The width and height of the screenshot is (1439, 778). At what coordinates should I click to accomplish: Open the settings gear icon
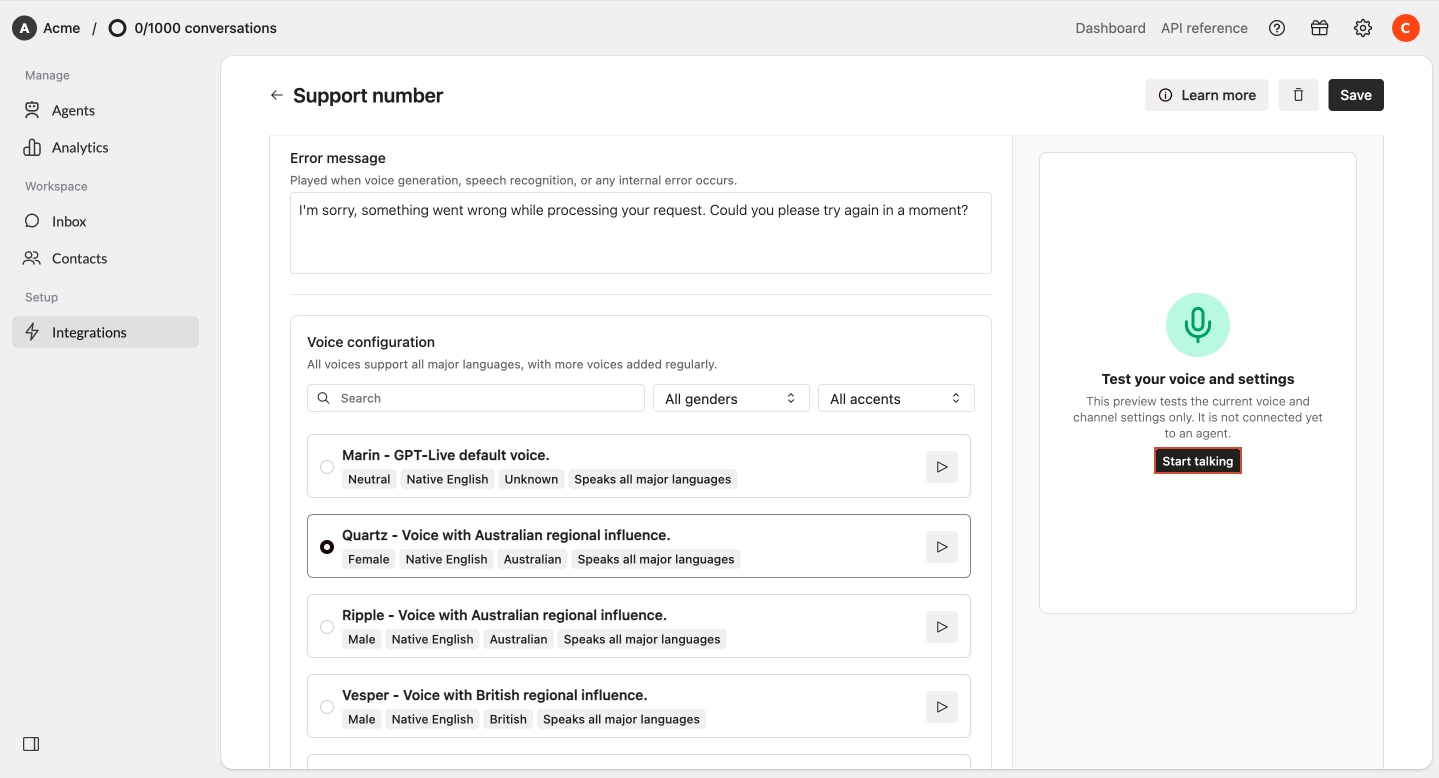[x=1363, y=28]
